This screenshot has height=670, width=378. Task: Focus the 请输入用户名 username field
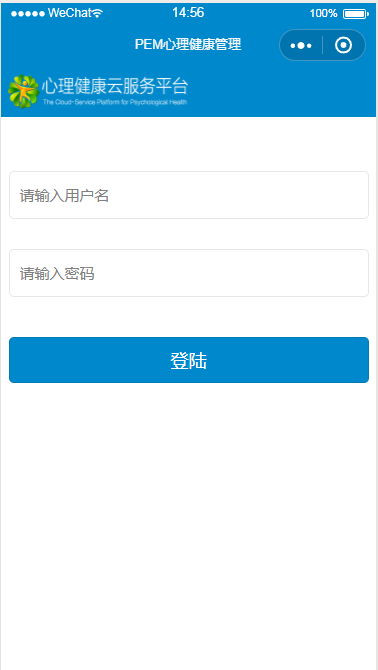pyautogui.click(x=189, y=195)
